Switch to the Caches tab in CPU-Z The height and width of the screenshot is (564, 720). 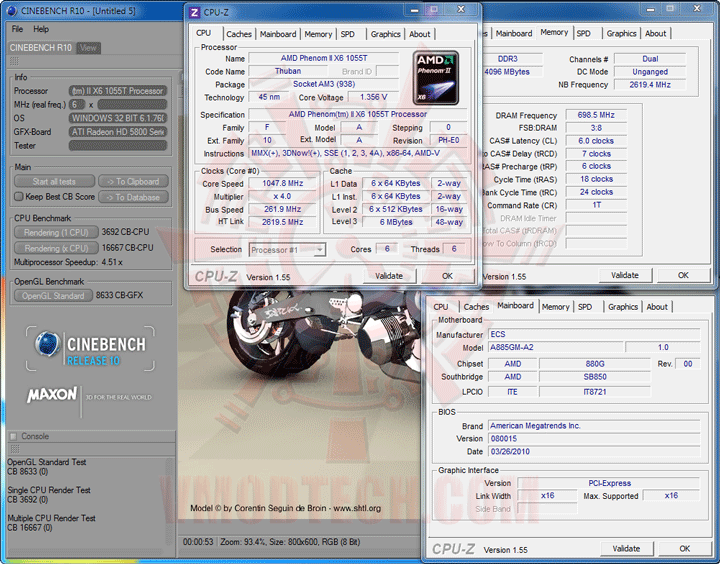(x=239, y=34)
